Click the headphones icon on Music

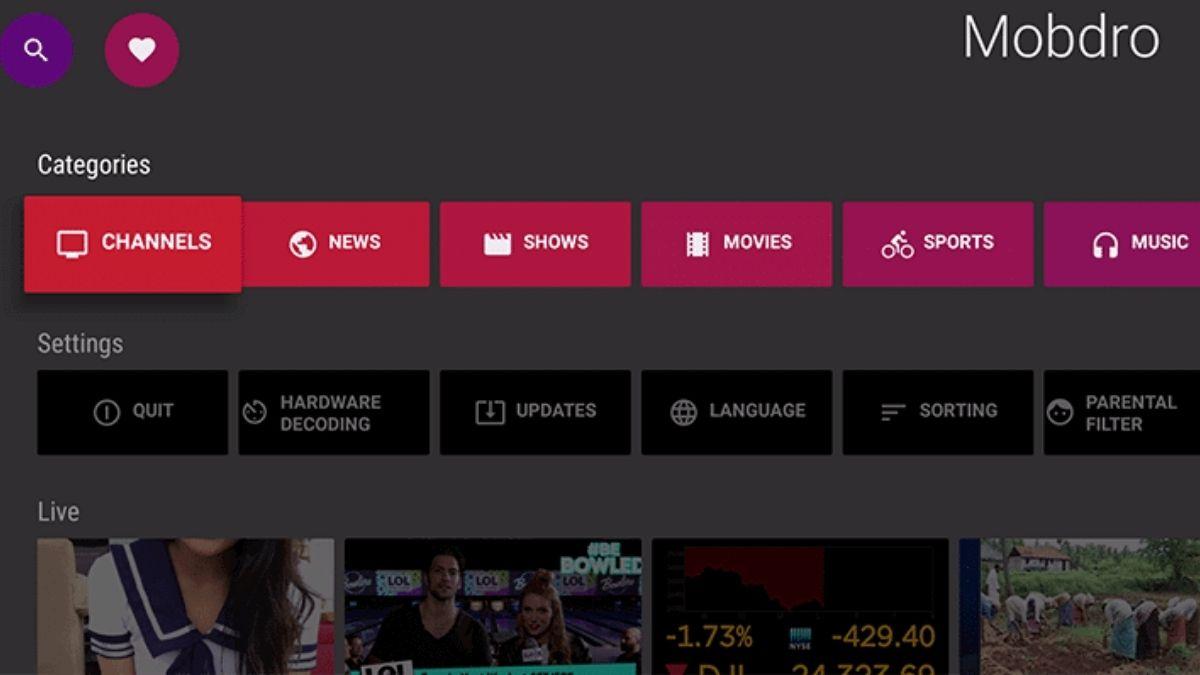pyautogui.click(x=1105, y=245)
